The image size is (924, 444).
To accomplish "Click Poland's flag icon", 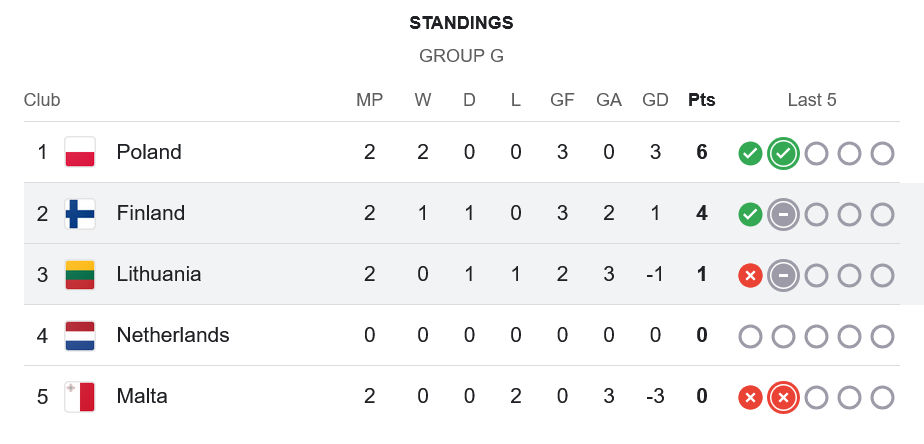I will 80,152.
